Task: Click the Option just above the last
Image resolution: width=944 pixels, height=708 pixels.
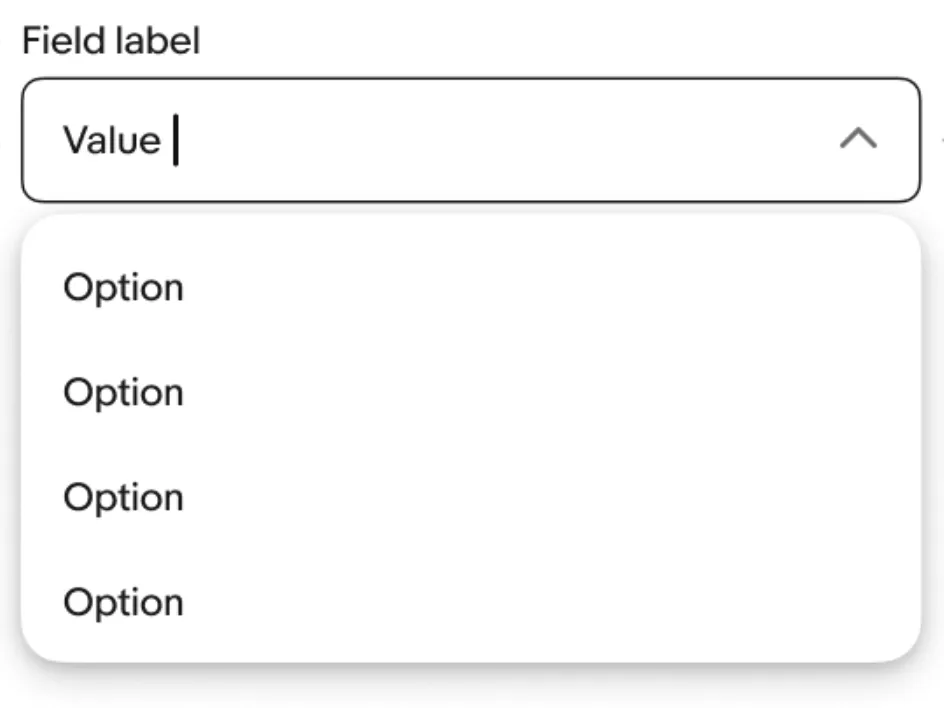Action: tap(123, 498)
